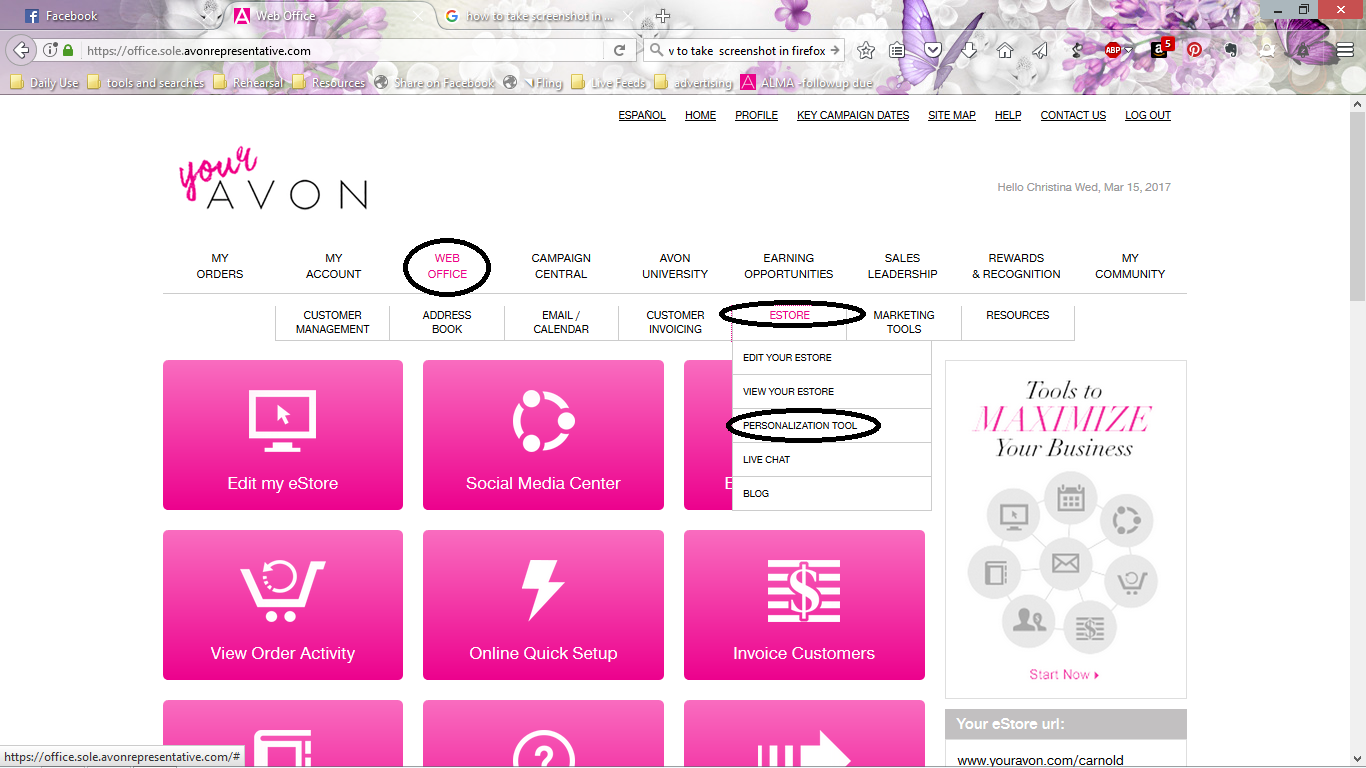Image resolution: width=1366 pixels, height=768 pixels.
Task: Open the downloads arrow icon
Action: [969, 50]
